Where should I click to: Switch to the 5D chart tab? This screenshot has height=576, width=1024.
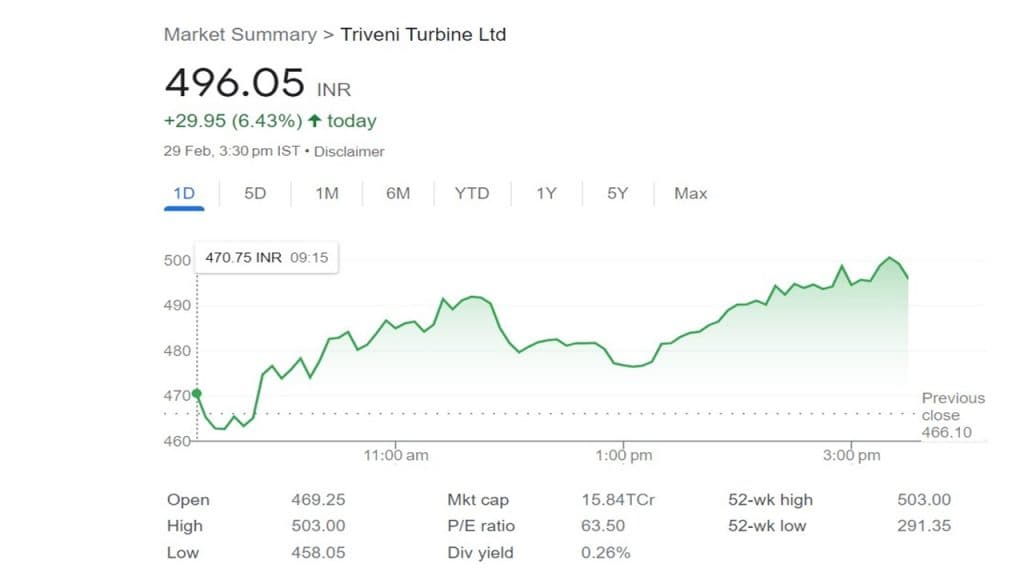255,193
